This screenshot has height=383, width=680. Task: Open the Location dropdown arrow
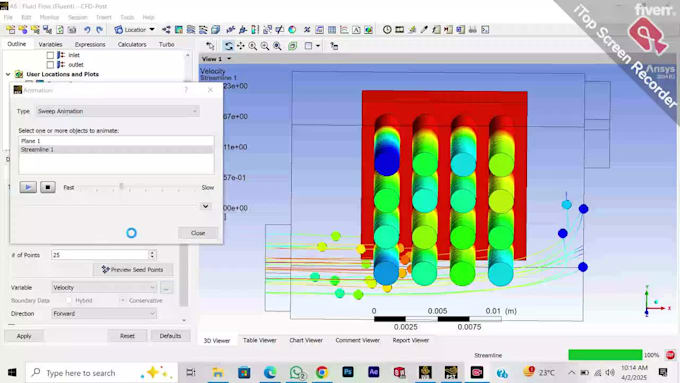pos(152,29)
